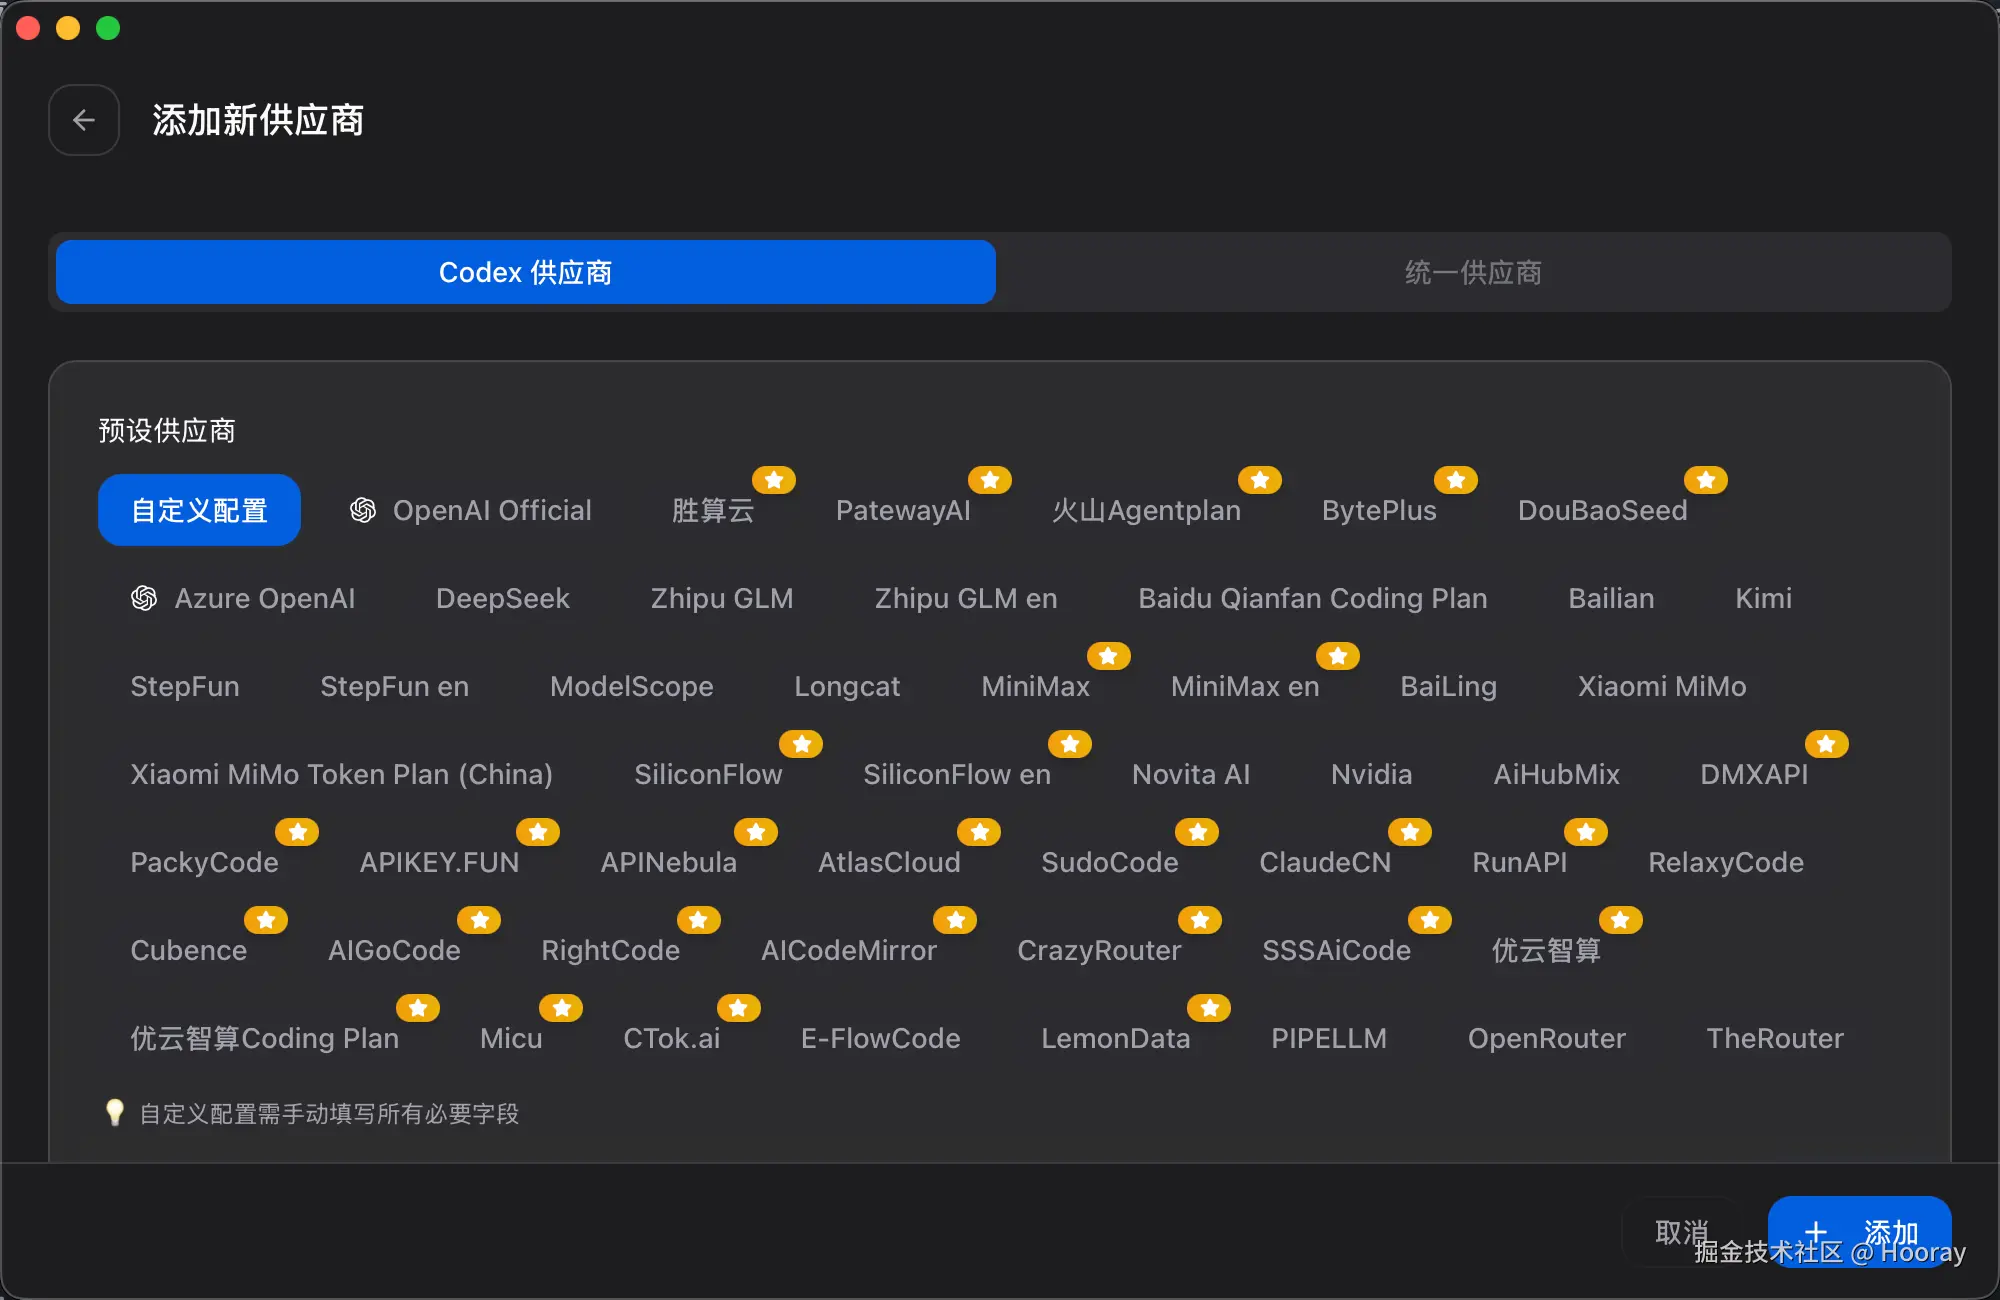Click the 添加新供应商 page title
The image size is (2000, 1300).
coord(258,120)
